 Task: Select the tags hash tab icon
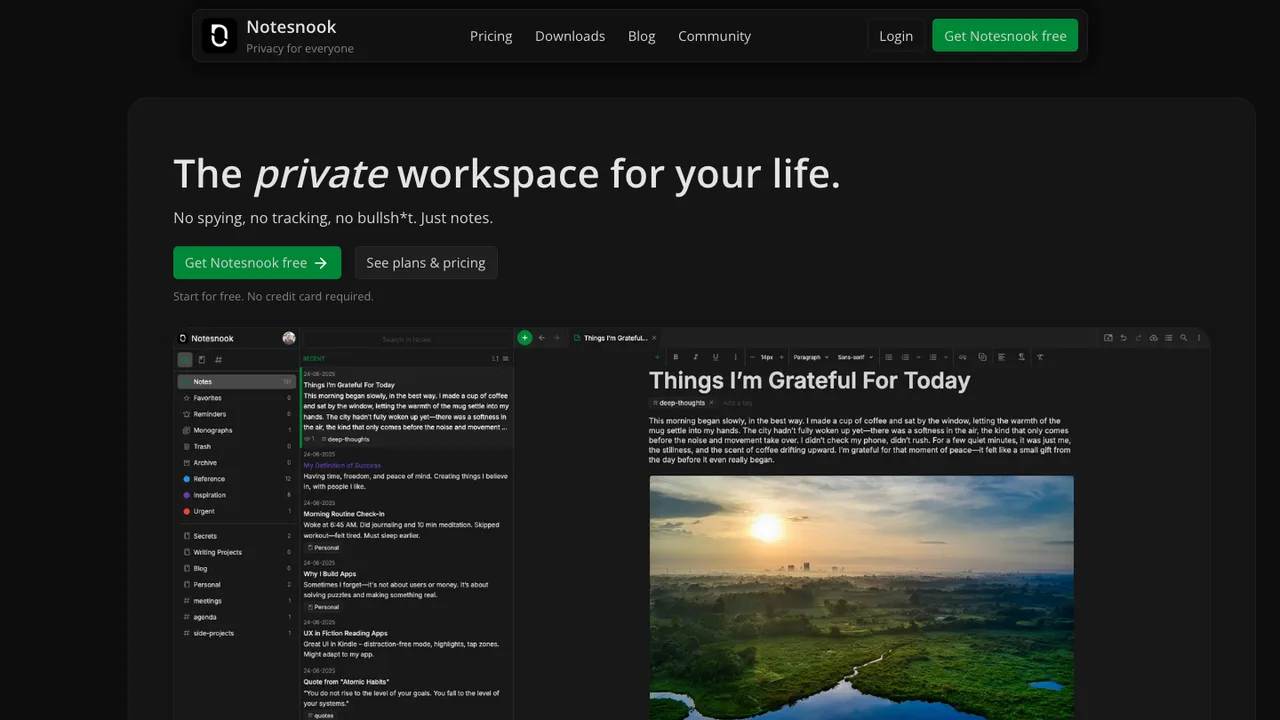point(219,360)
